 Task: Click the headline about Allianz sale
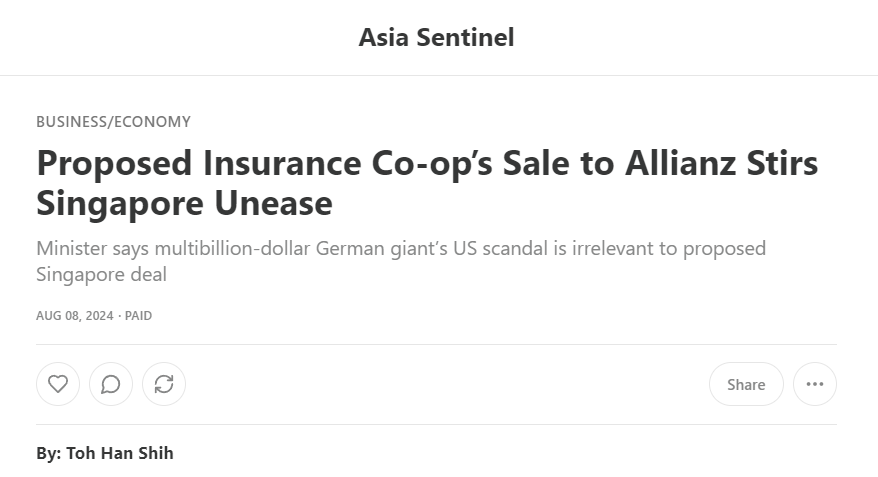pyautogui.click(x=427, y=183)
